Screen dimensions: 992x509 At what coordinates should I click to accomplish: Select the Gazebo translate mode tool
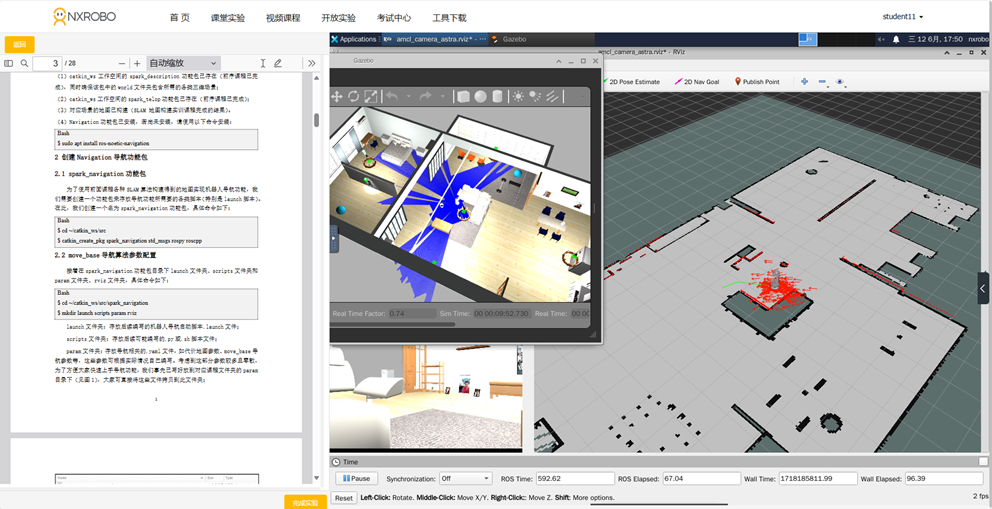[x=337, y=97]
